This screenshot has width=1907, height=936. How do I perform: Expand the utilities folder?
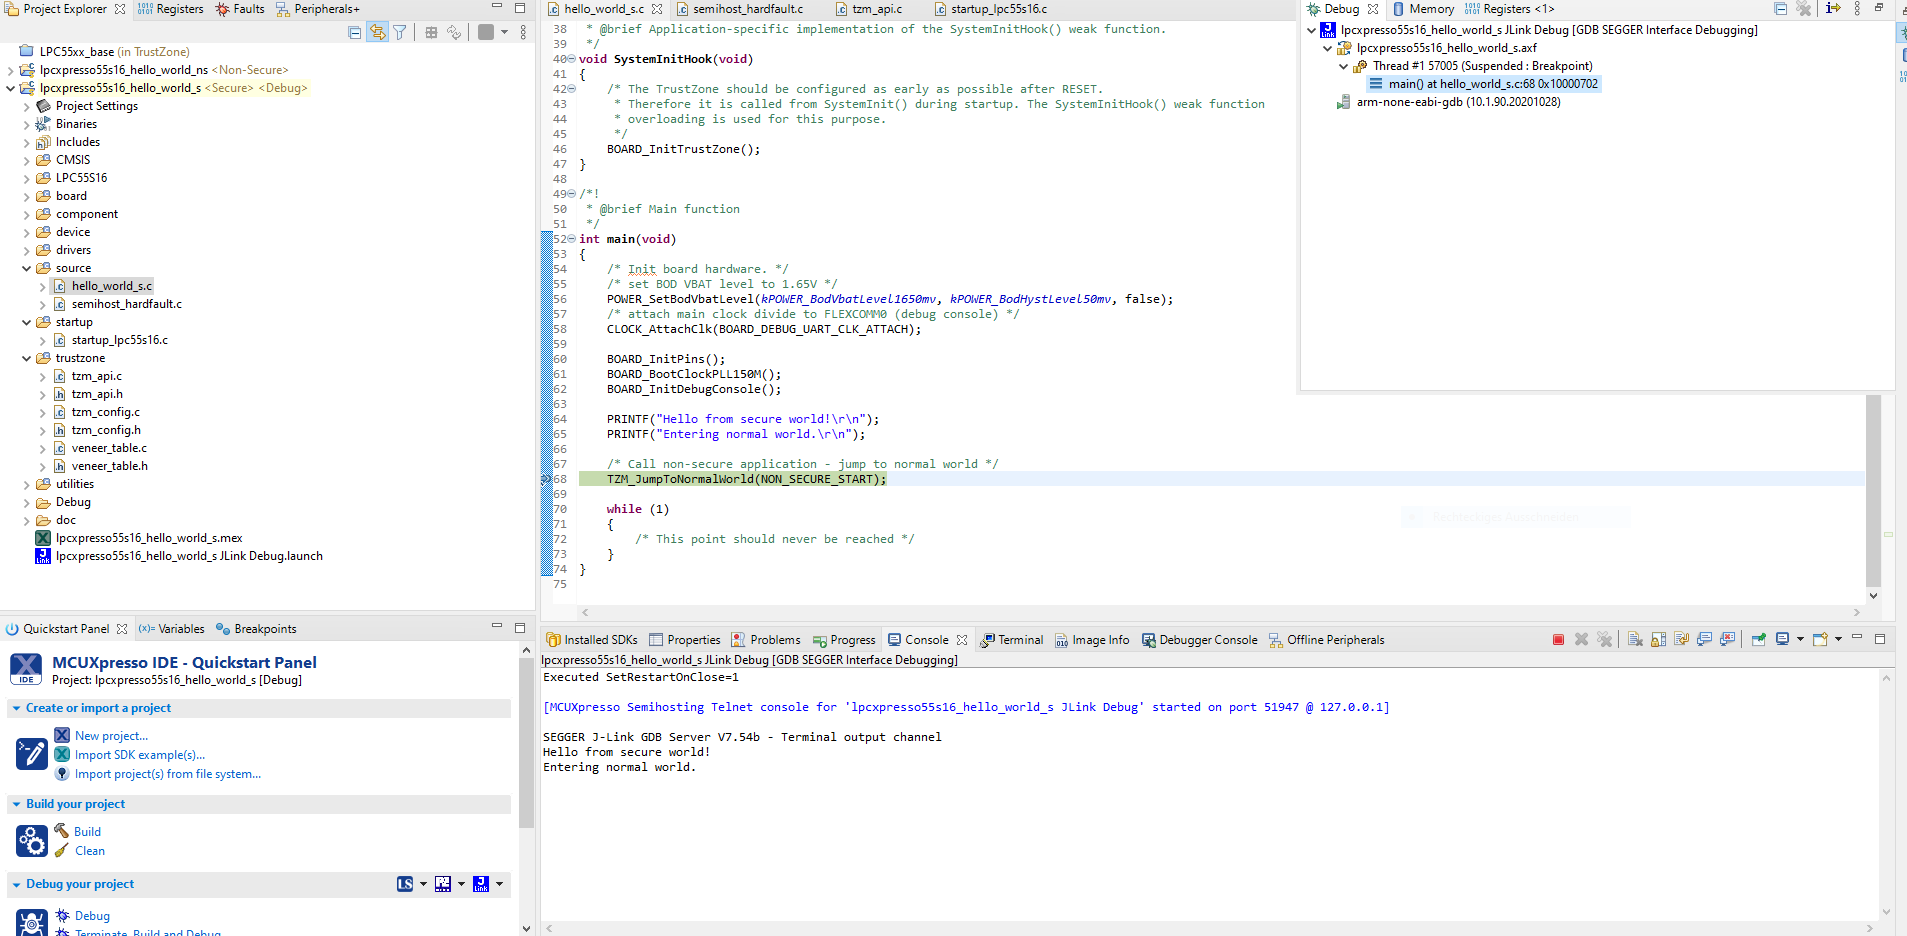(26, 483)
